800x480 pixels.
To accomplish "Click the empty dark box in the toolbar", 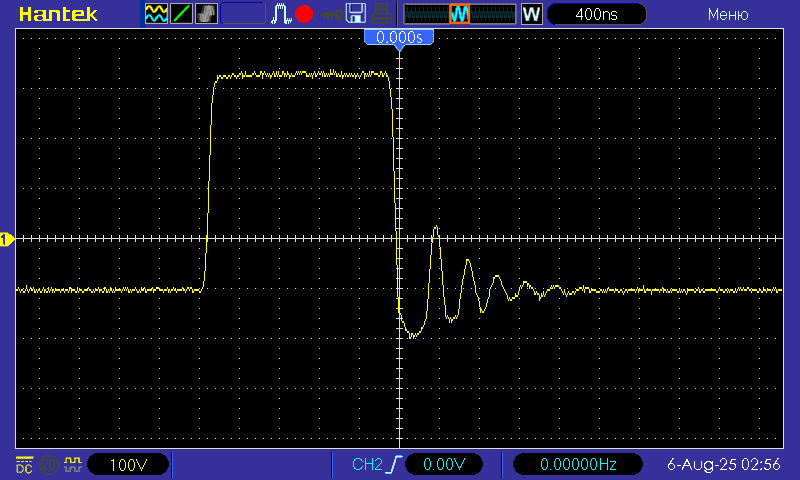I will [243, 14].
